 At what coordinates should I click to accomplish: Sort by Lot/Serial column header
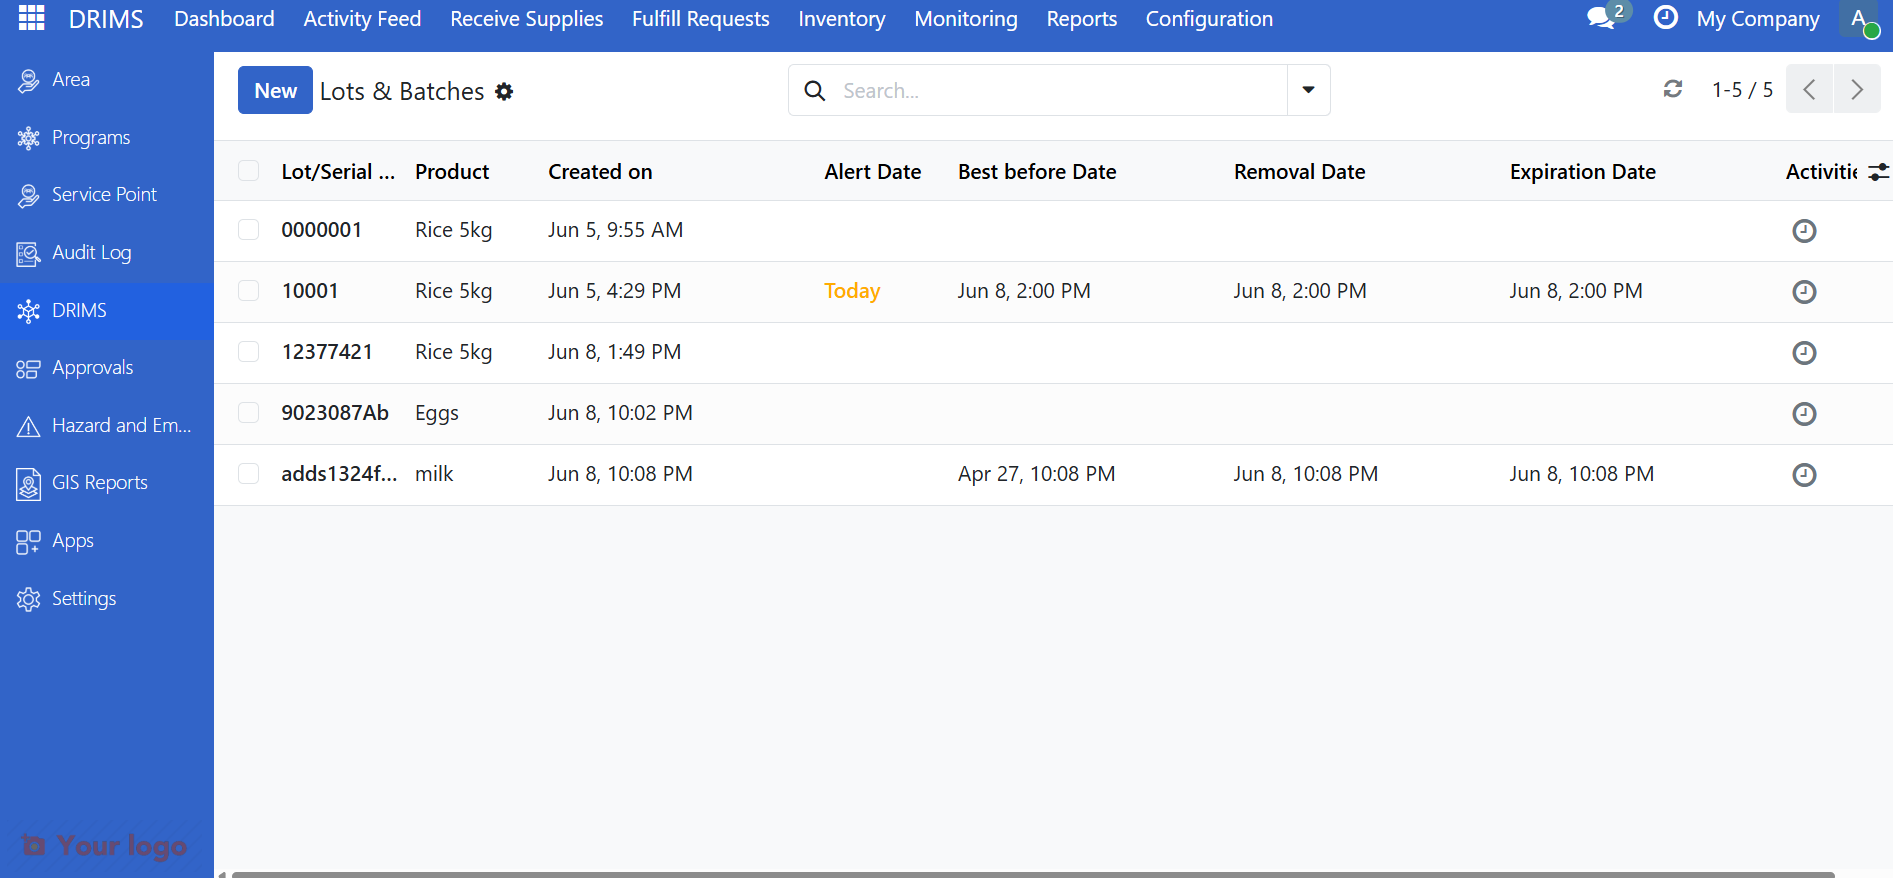point(338,172)
